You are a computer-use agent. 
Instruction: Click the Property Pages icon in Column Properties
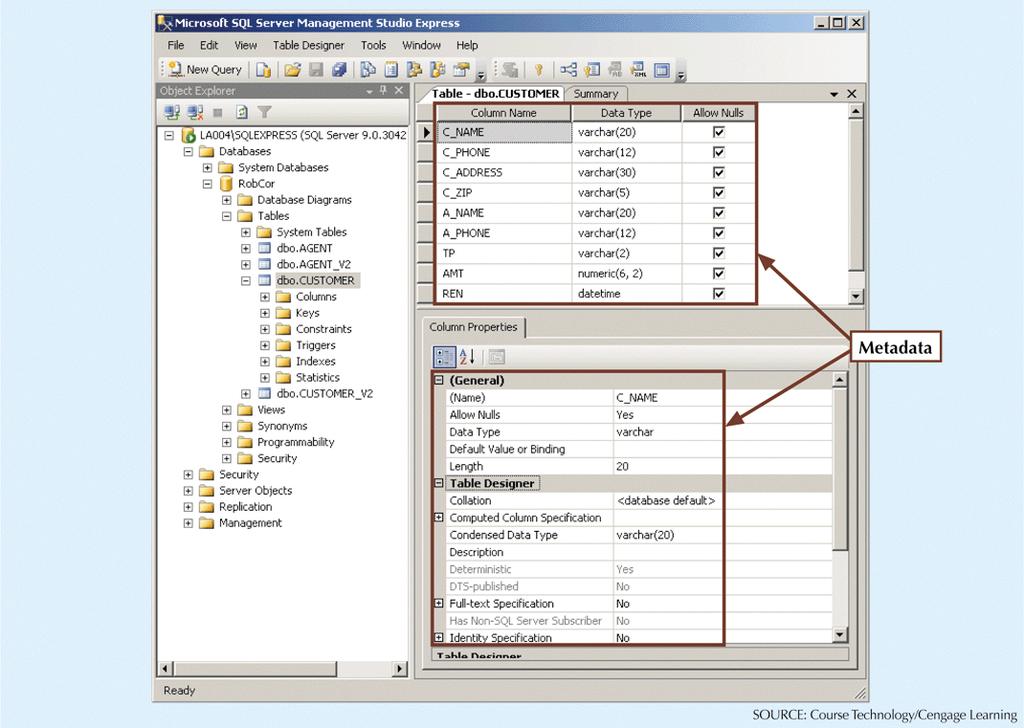[x=496, y=356]
